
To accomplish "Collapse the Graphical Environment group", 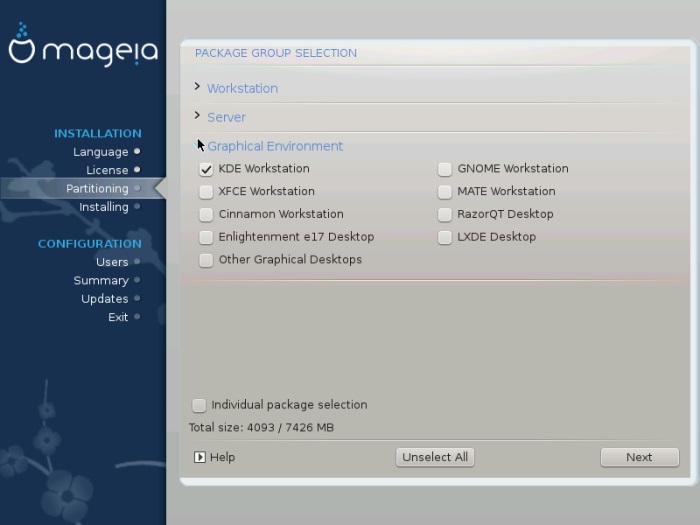I will [x=197, y=145].
